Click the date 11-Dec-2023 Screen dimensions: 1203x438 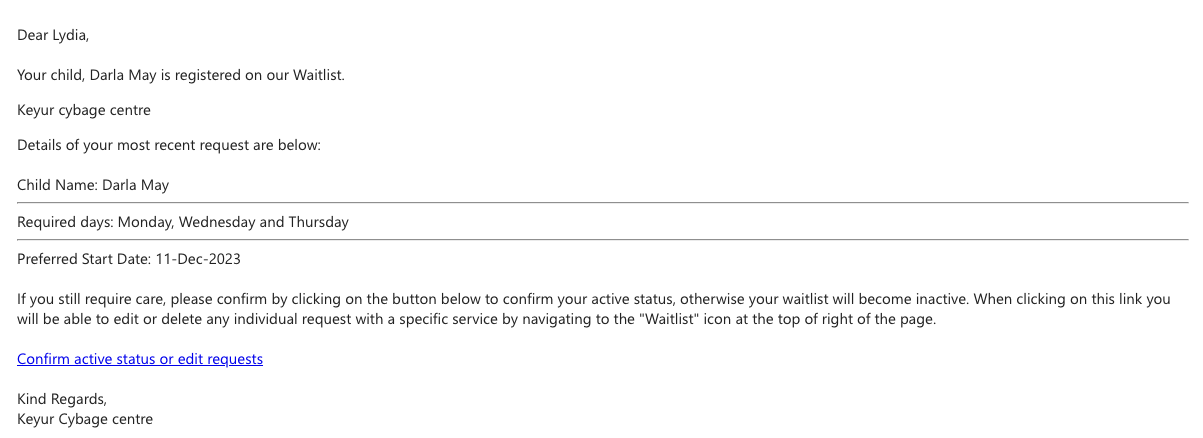[197, 259]
